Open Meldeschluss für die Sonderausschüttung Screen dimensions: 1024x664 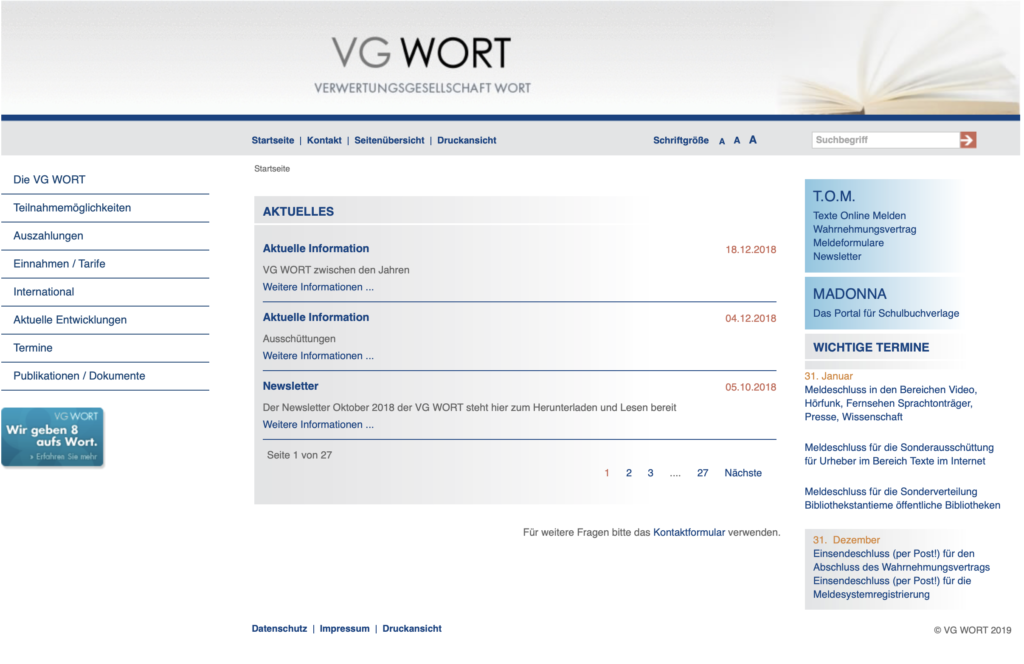click(899, 454)
